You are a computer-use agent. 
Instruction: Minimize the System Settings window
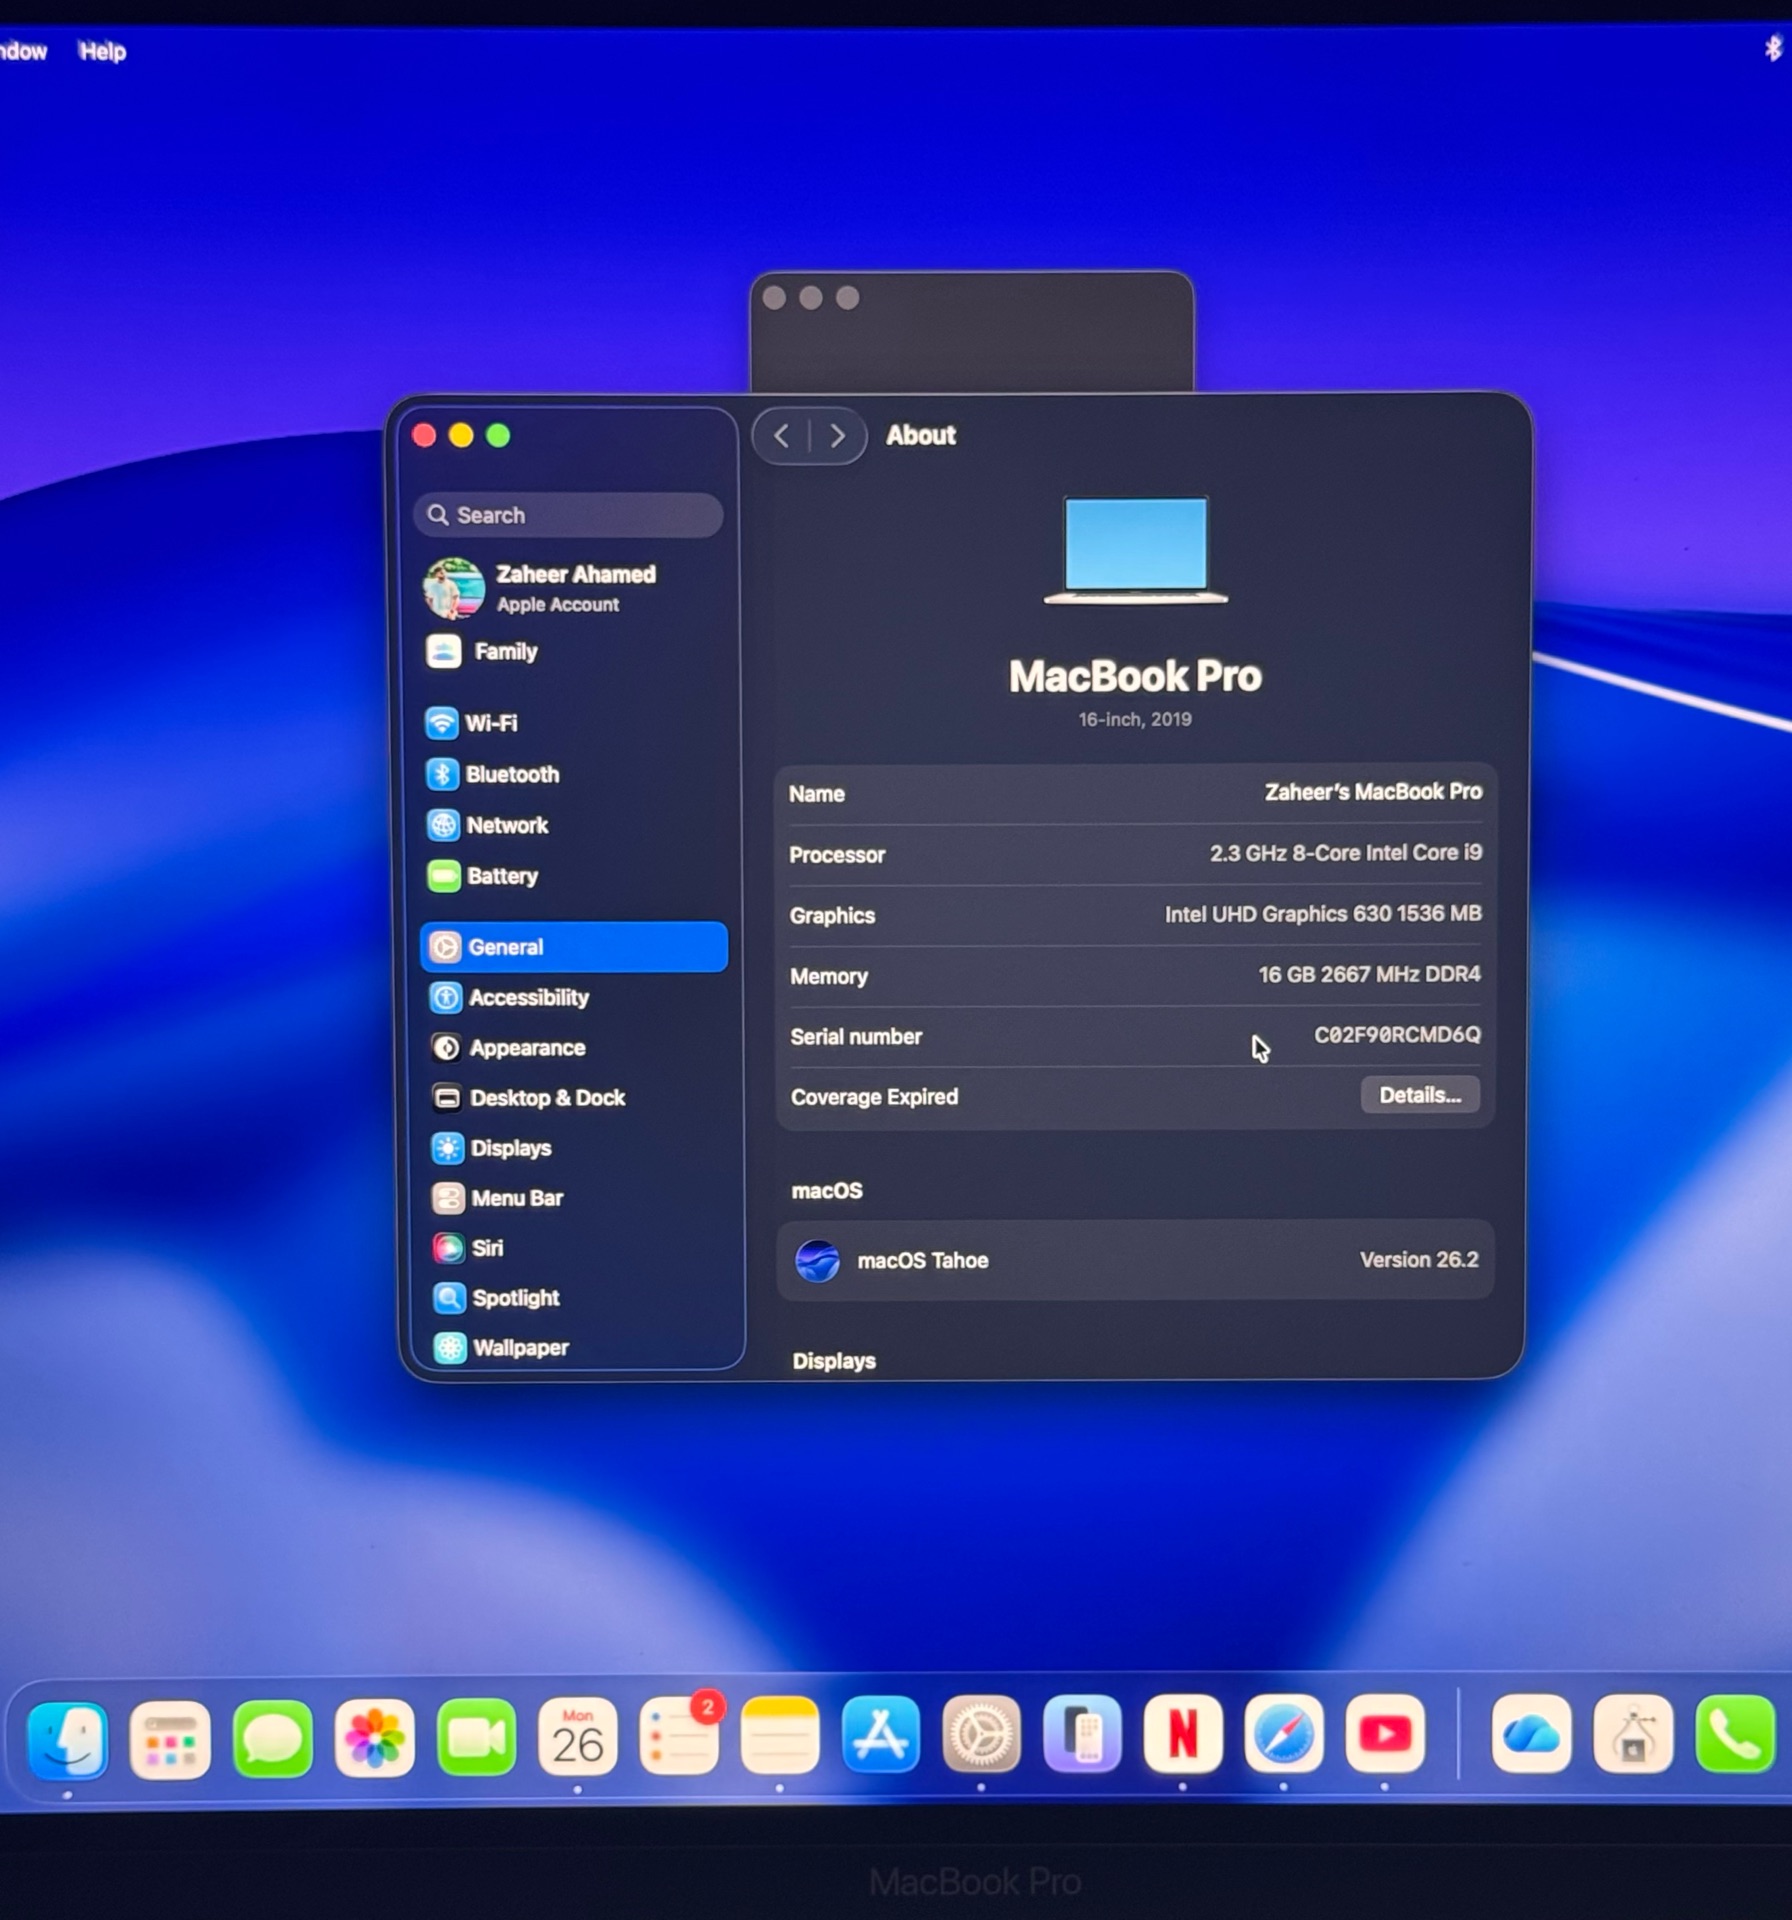(x=461, y=436)
